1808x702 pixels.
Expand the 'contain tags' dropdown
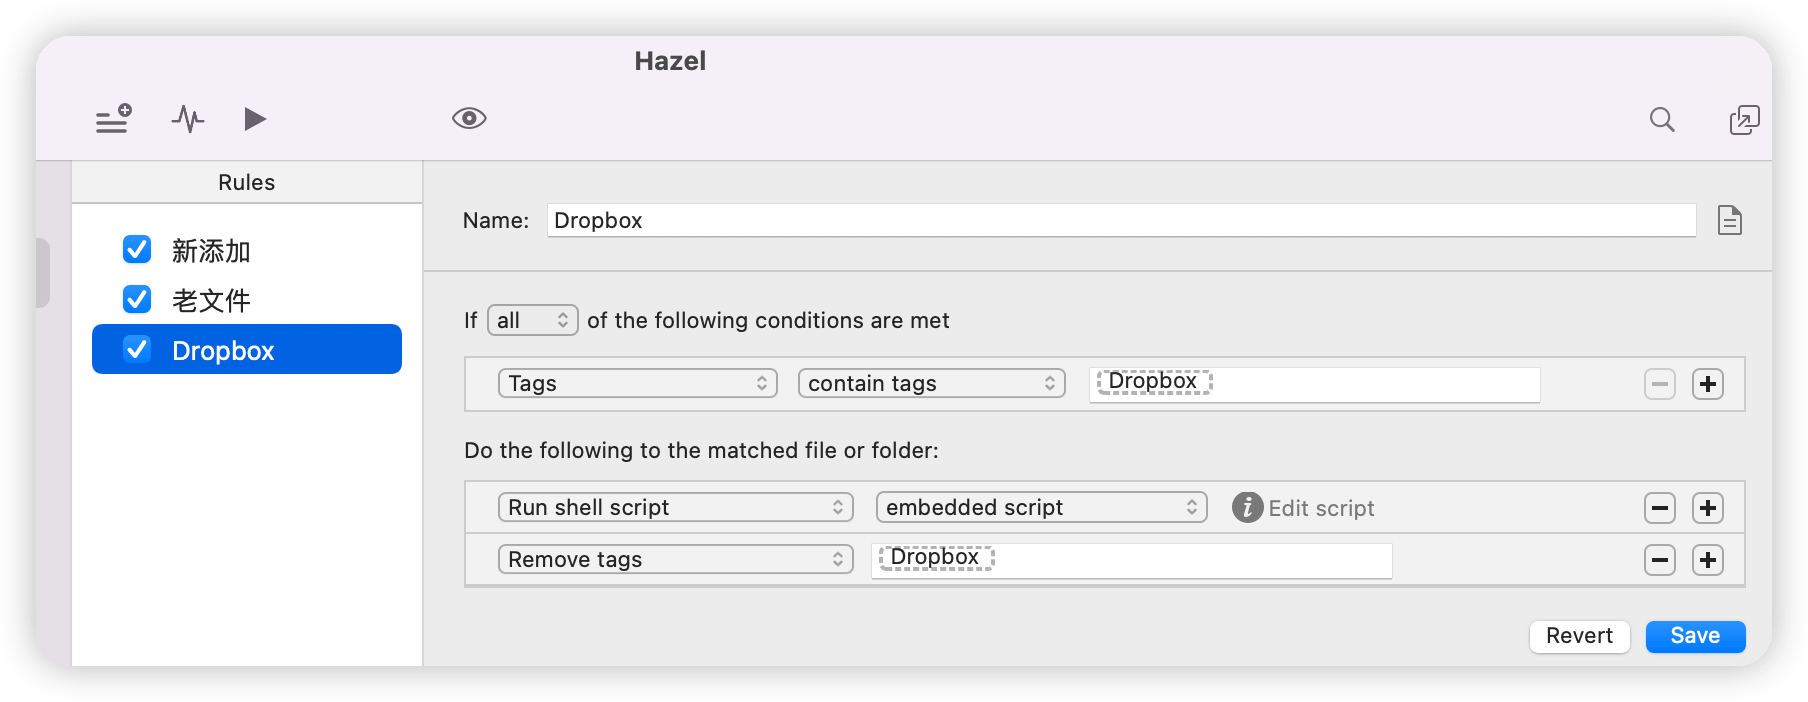(x=931, y=383)
